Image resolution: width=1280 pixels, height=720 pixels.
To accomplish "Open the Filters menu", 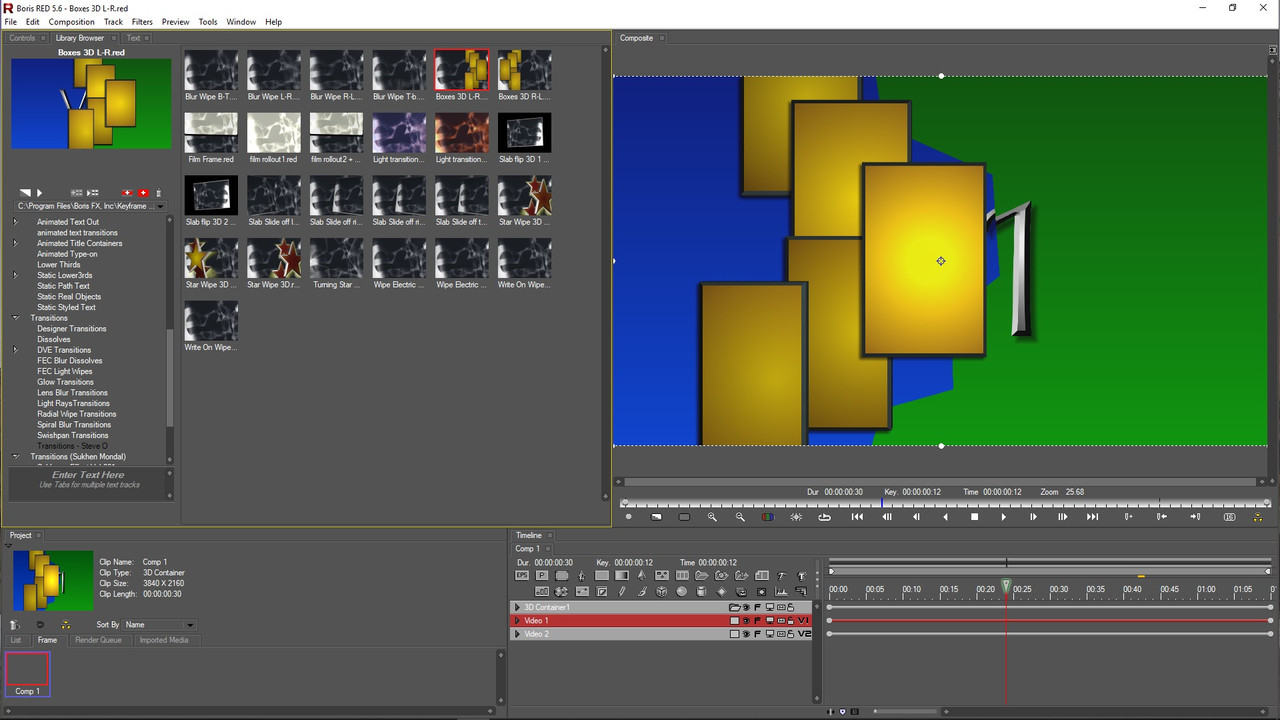I will pos(142,22).
